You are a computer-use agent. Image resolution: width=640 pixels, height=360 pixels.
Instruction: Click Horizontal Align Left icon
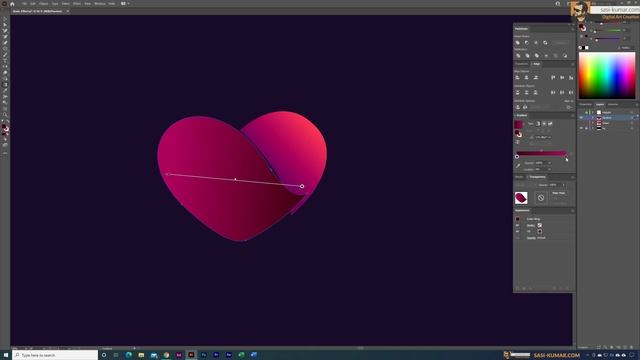[x=517, y=77]
